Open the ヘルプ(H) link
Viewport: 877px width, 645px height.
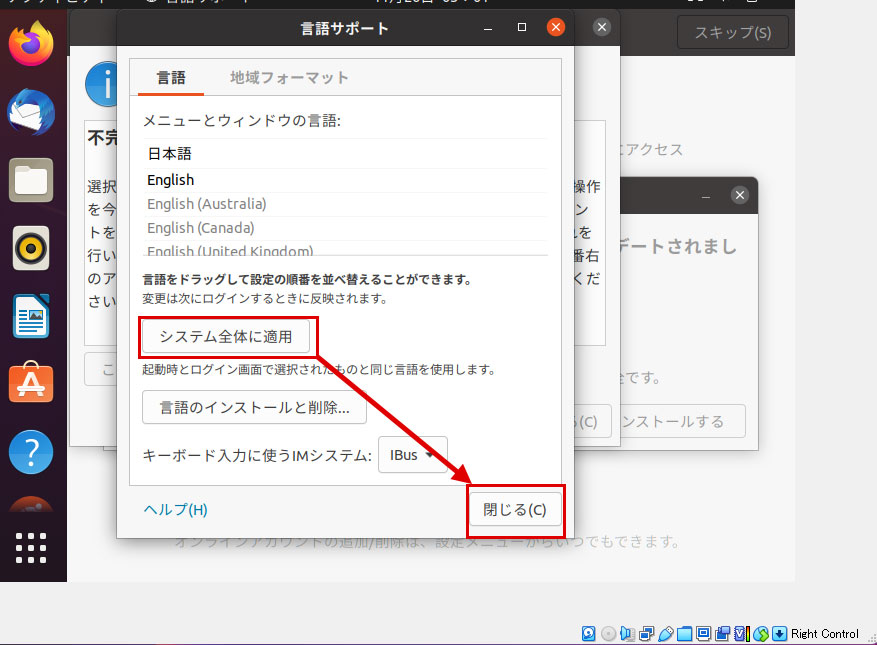pos(176,510)
